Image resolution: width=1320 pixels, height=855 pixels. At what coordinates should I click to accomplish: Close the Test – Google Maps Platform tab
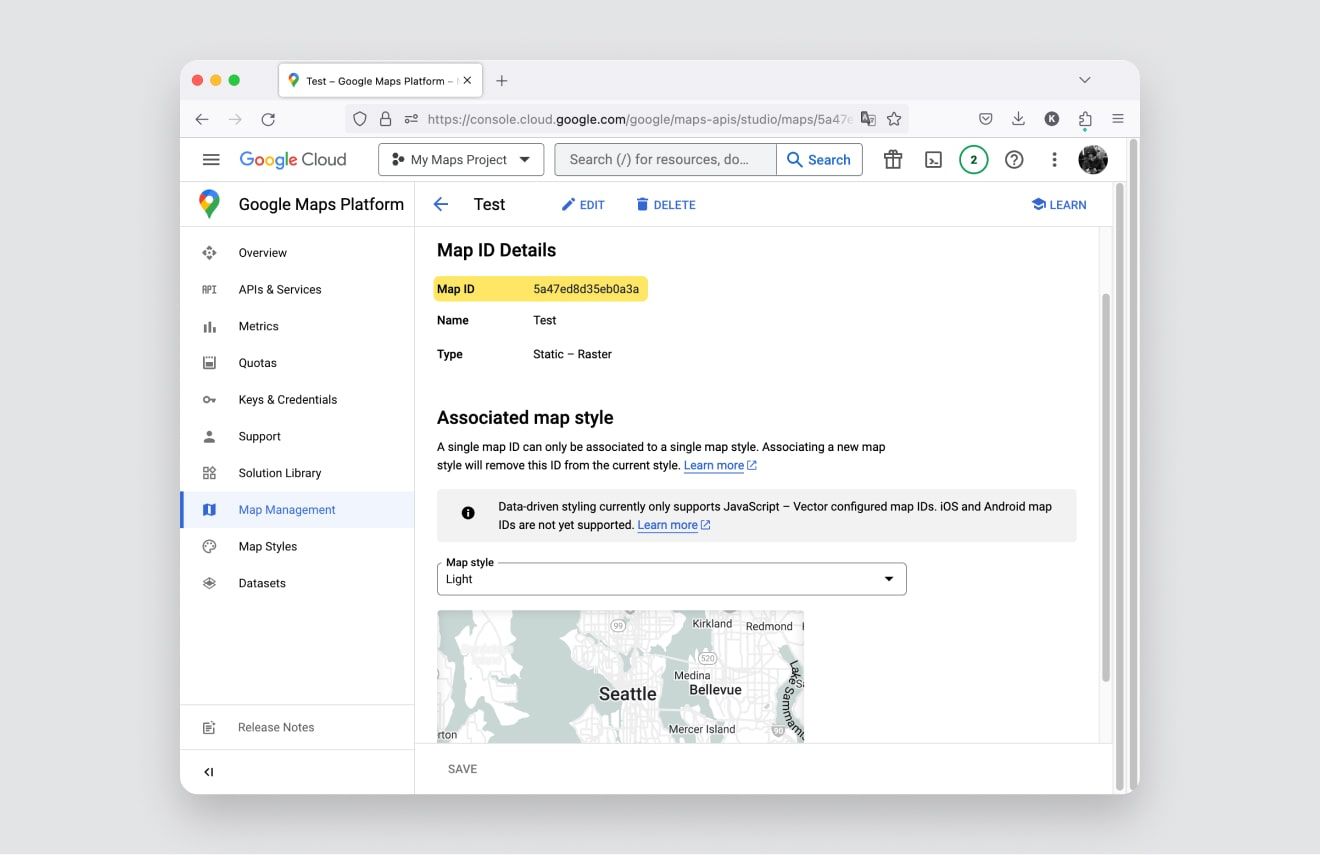(x=467, y=81)
